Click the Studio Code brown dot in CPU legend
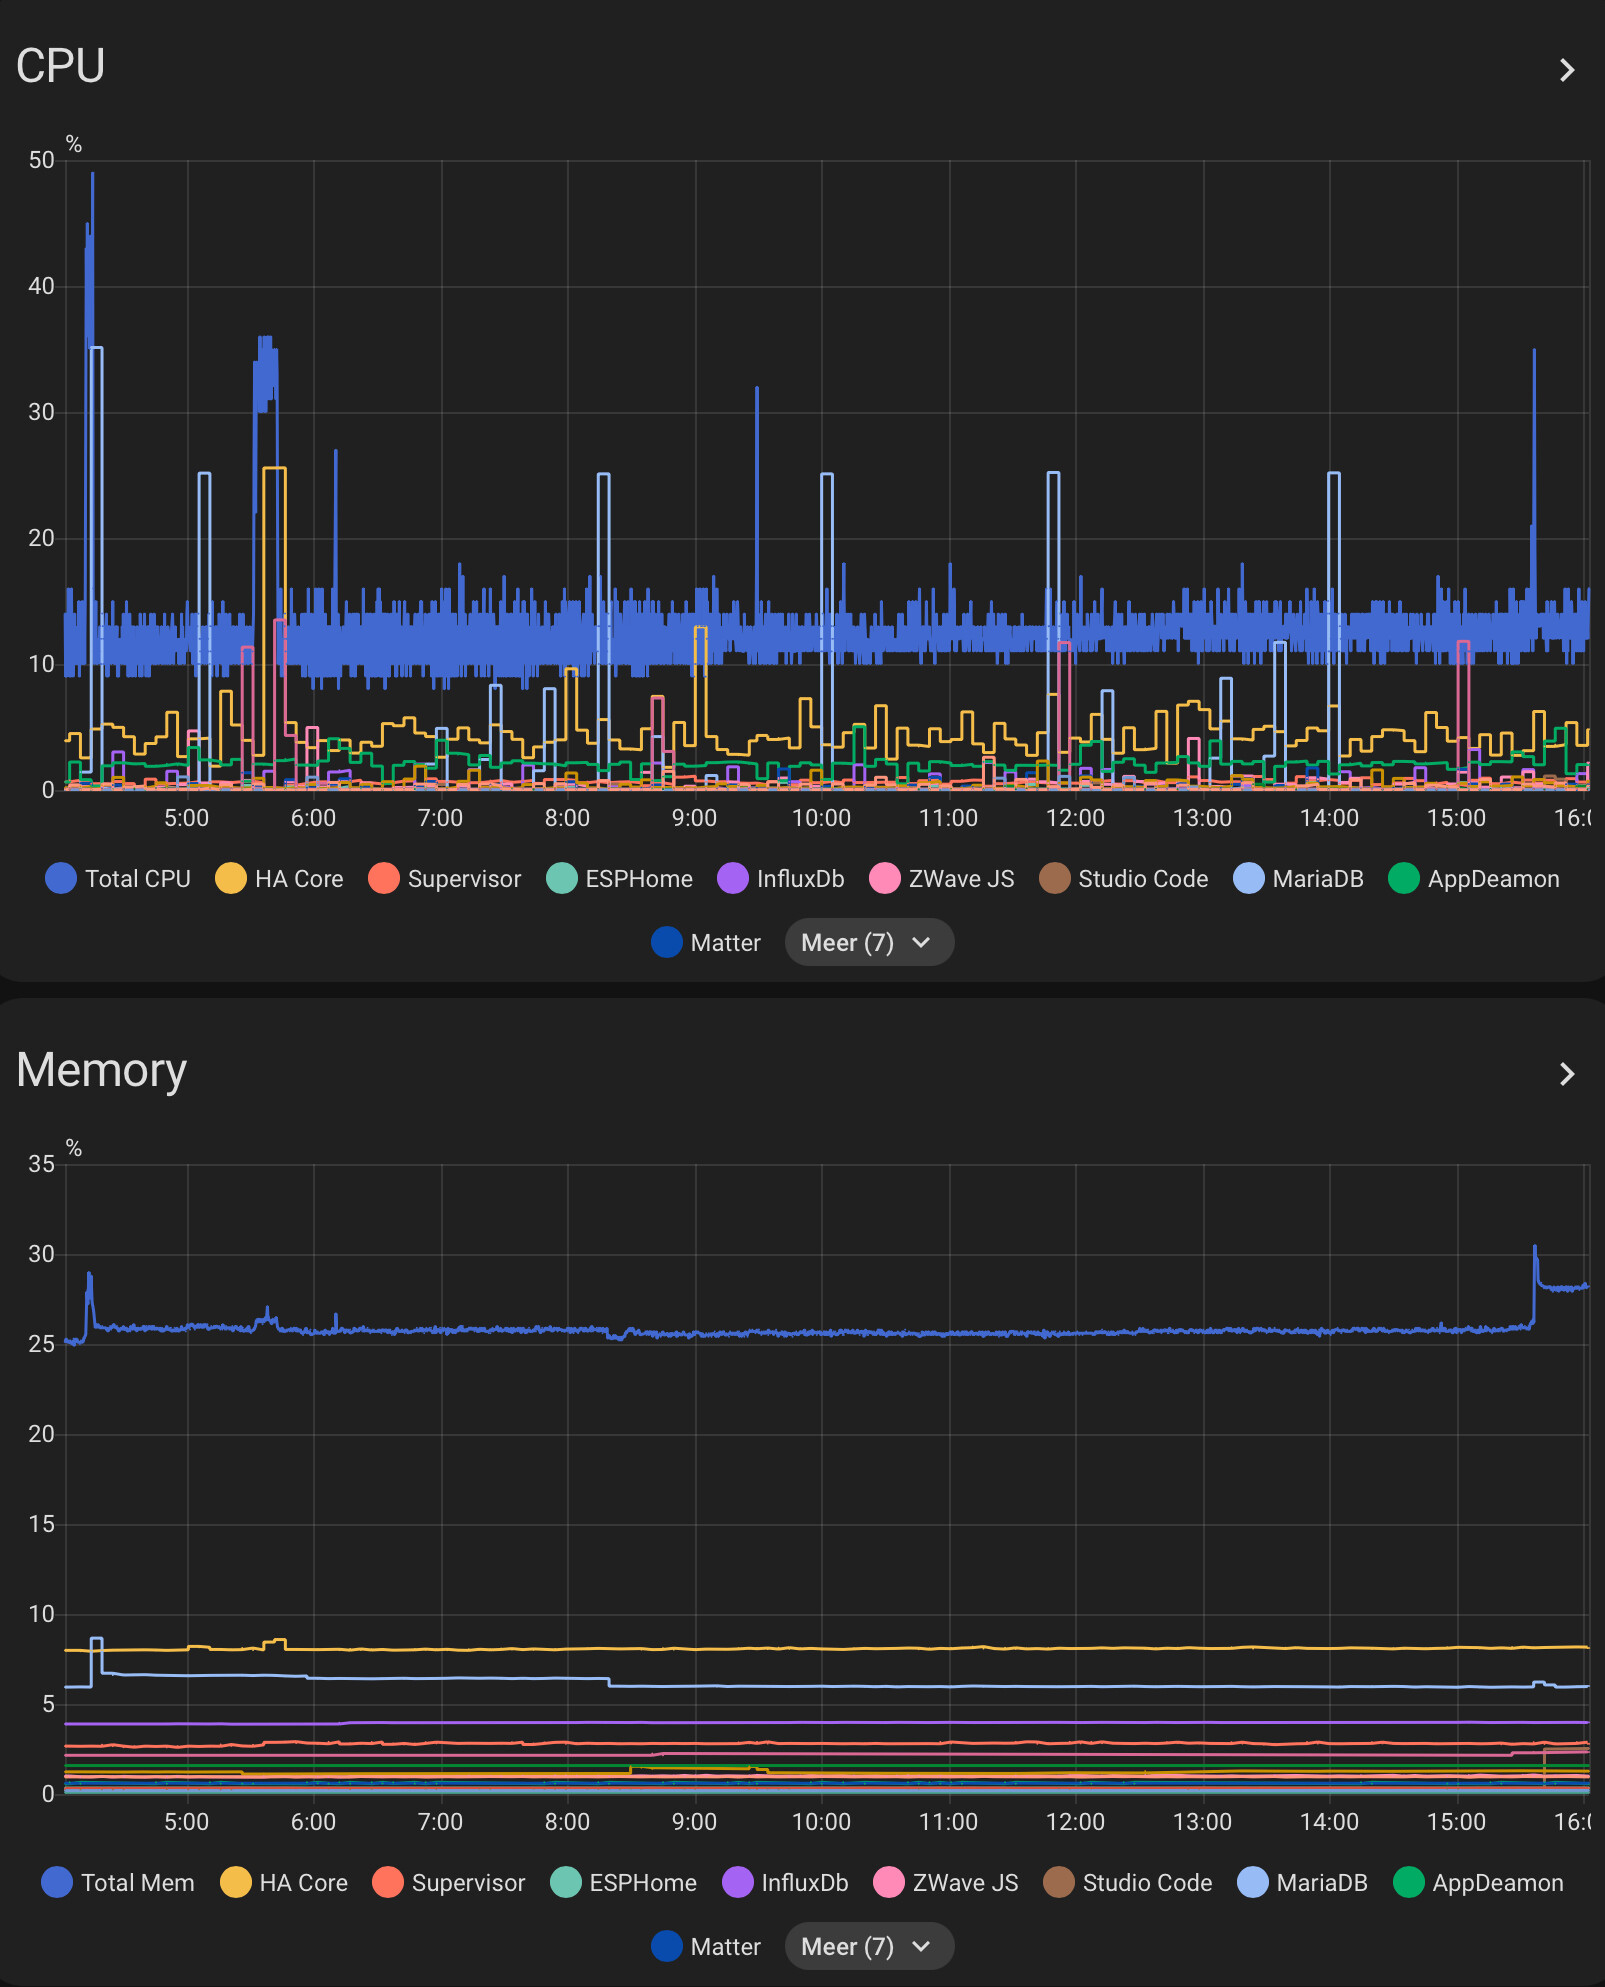The image size is (1605, 1987). click(1052, 878)
